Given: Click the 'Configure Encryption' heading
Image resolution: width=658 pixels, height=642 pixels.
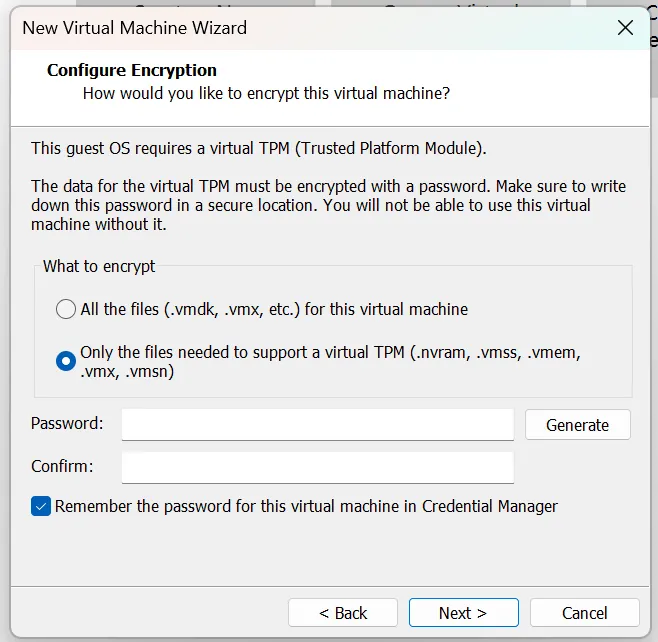Looking at the screenshot, I should pyautogui.click(x=132, y=71).
